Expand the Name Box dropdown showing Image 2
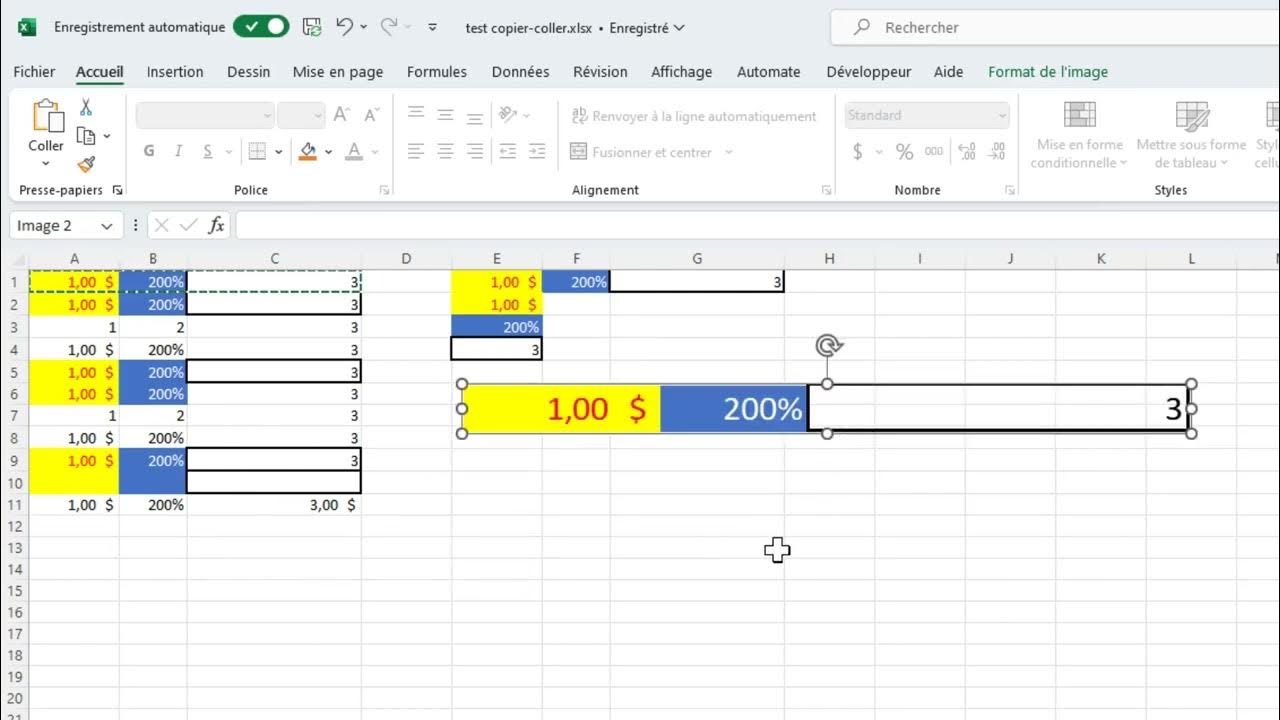The height and width of the screenshot is (720, 1280). pos(107,226)
